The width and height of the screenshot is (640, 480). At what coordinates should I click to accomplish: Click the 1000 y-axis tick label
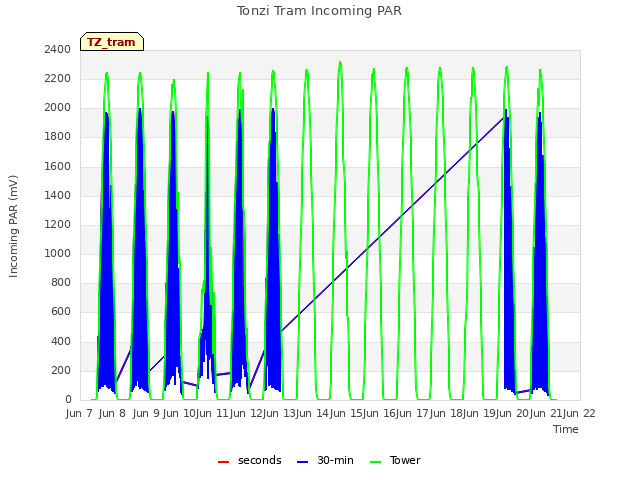click(x=58, y=253)
